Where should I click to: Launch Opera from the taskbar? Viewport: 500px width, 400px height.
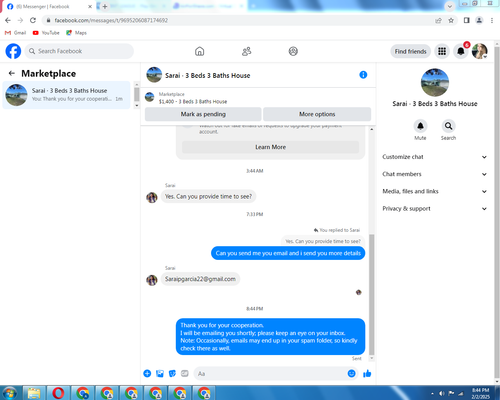pos(58,393)
